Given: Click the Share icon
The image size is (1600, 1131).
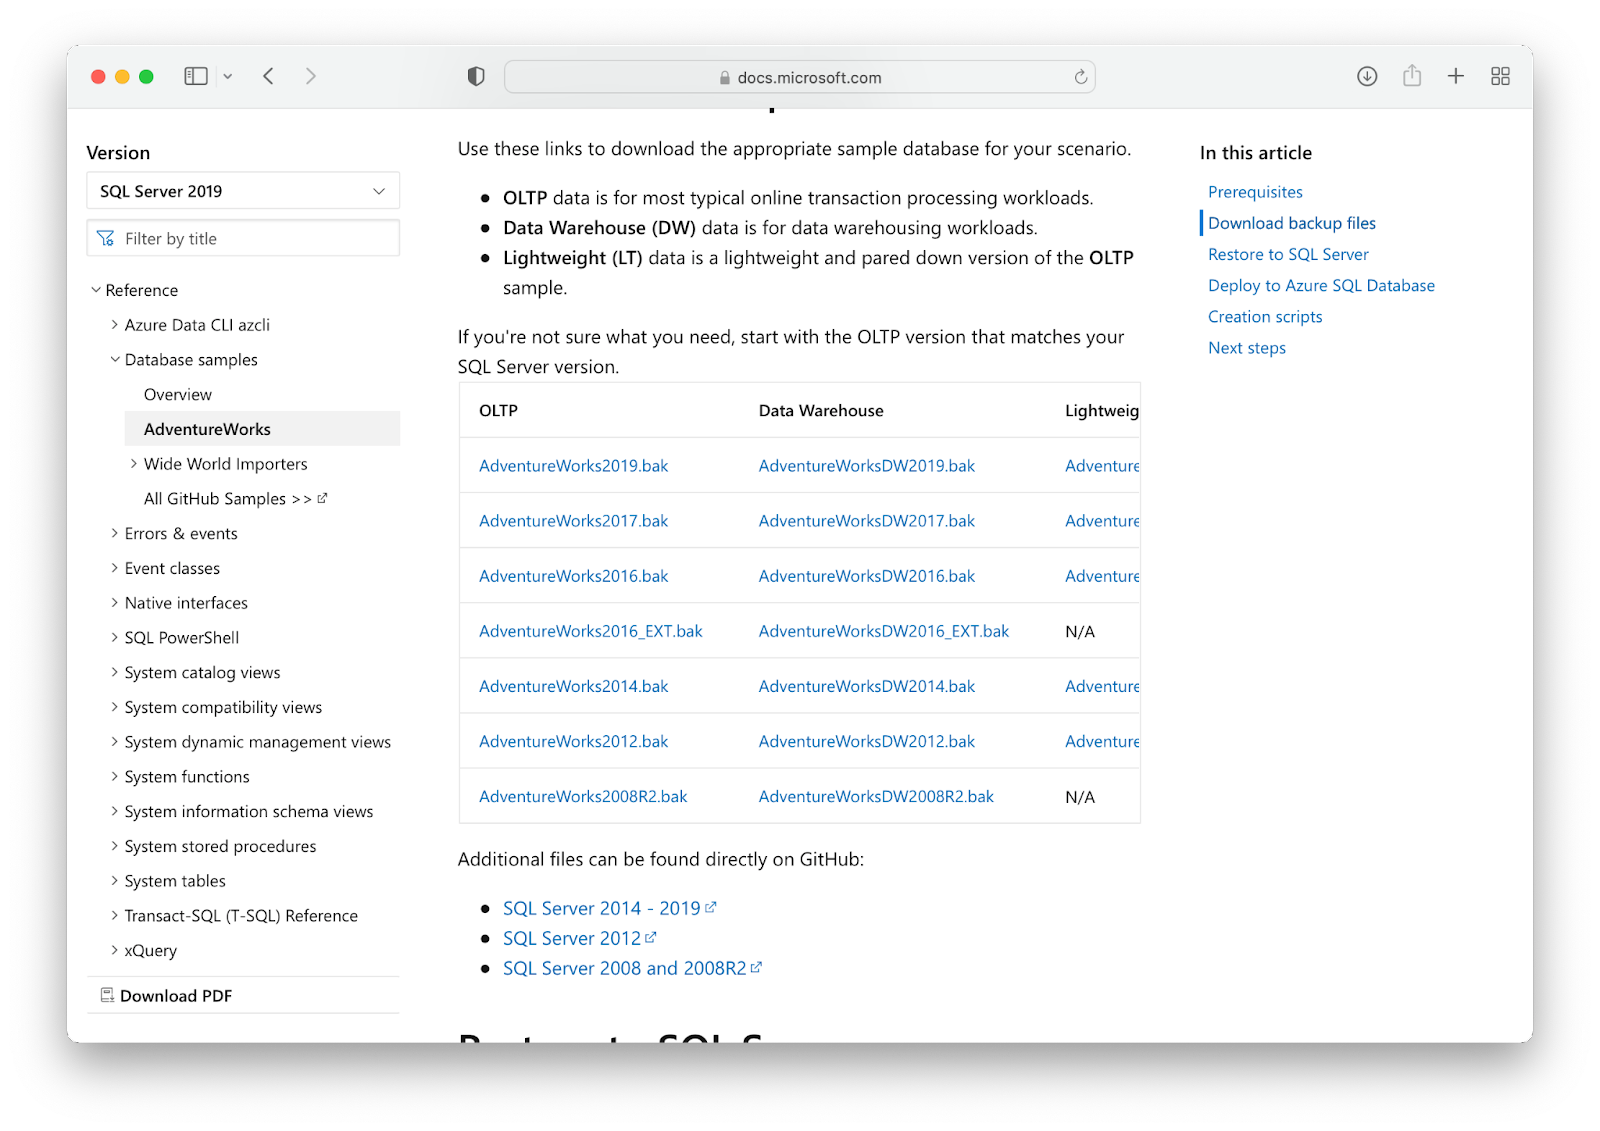Looking at the screenshot, I should click(1412, 75).
